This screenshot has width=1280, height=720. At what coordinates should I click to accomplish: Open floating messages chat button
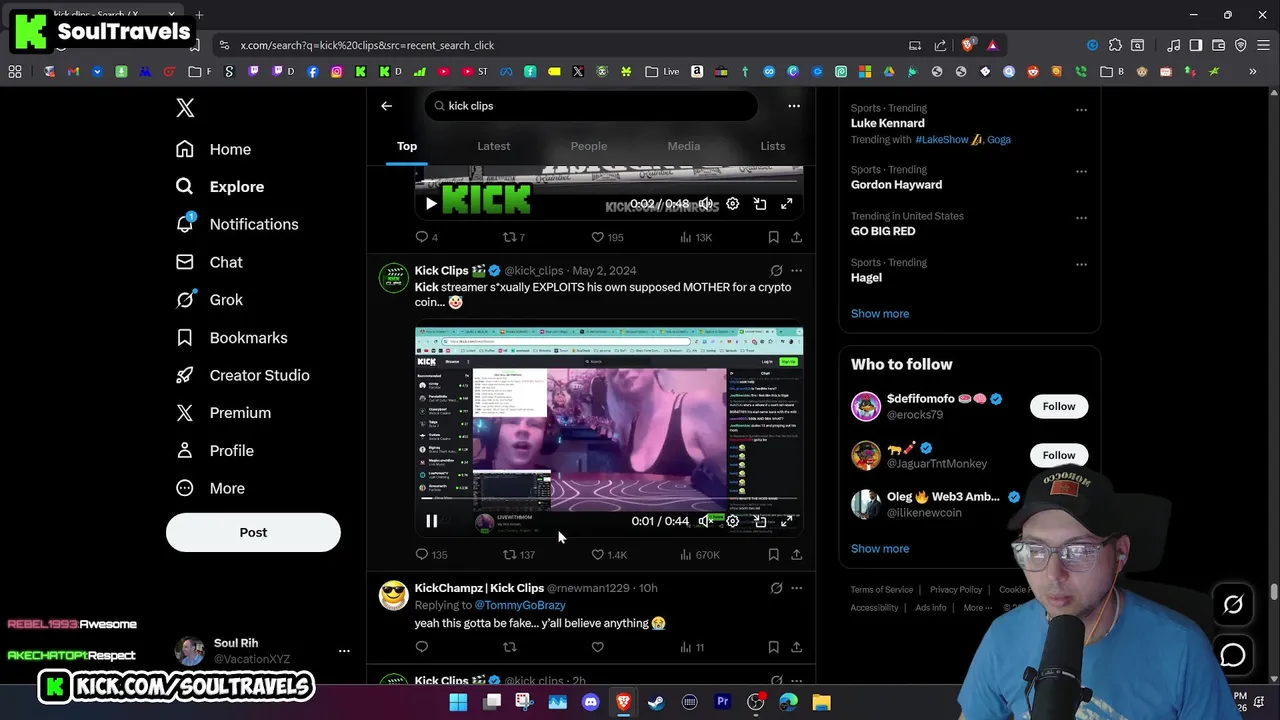[x=1233, y=655]
